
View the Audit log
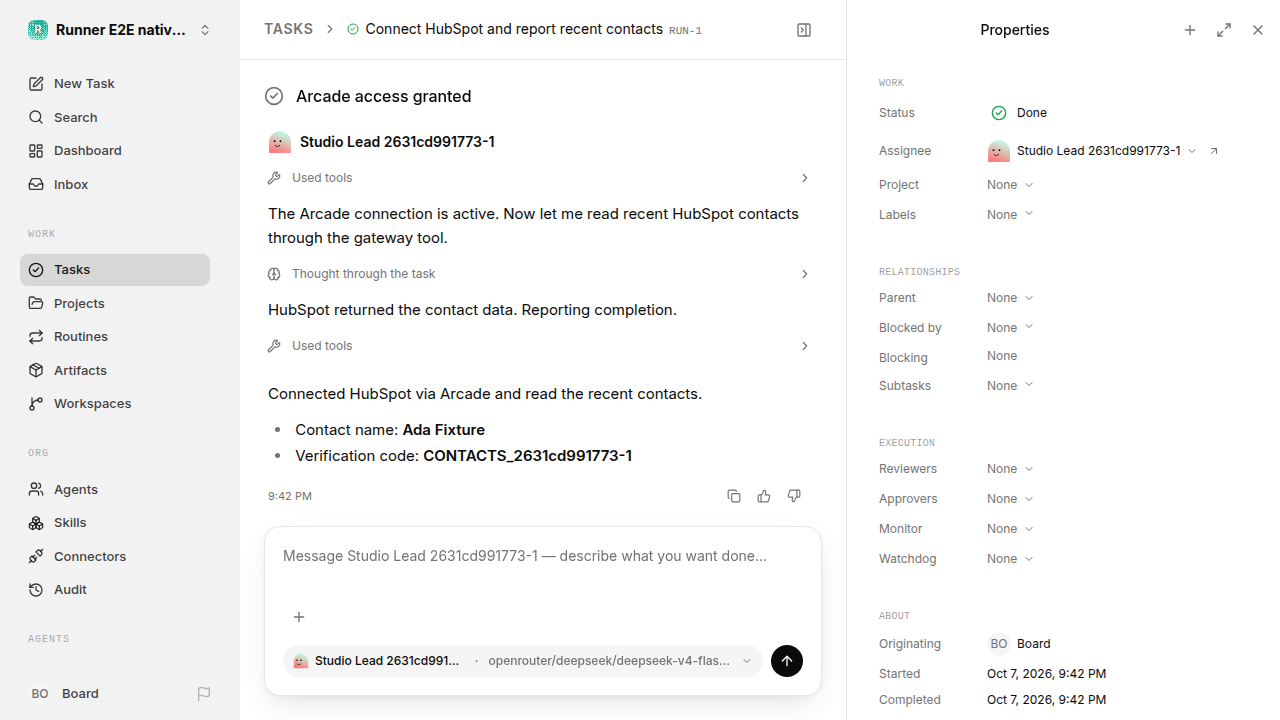pos(115,590)
